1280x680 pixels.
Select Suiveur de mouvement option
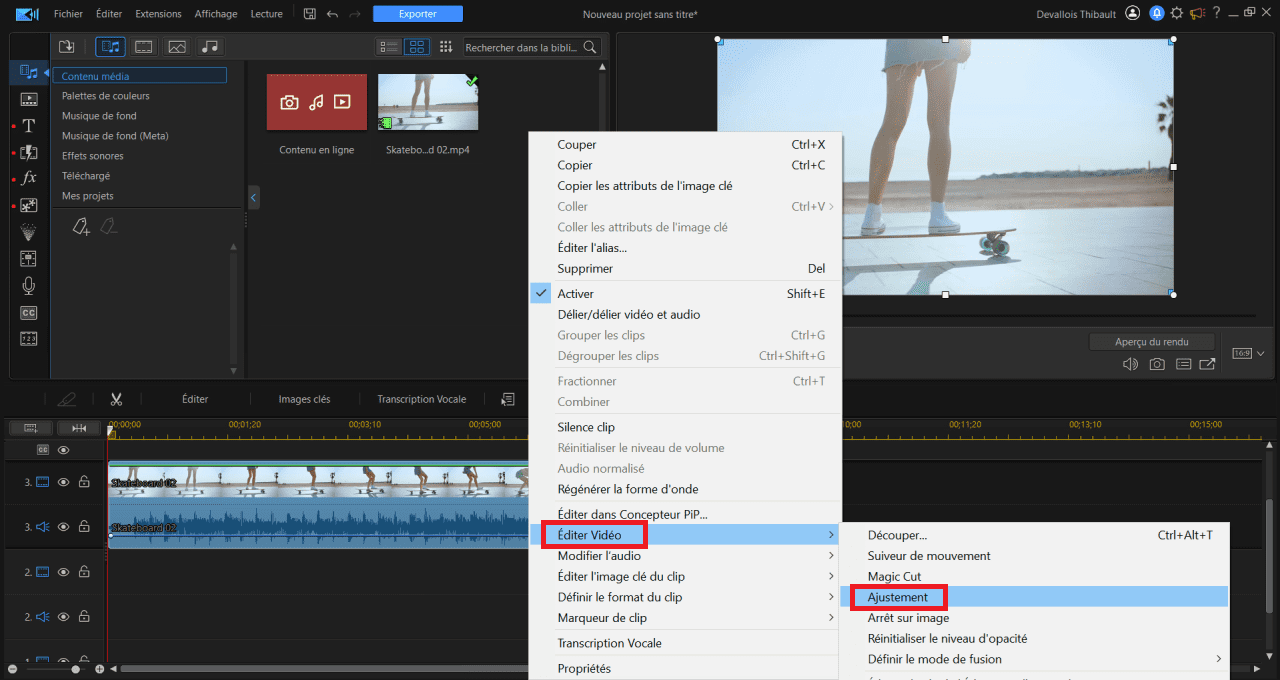point(1034,556)
